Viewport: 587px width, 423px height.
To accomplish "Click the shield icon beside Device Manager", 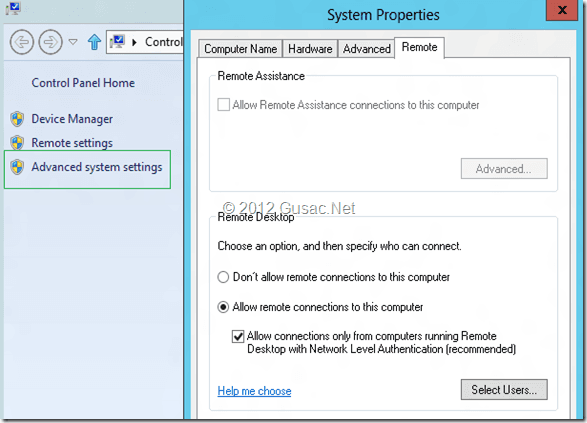I will [17, 119].
